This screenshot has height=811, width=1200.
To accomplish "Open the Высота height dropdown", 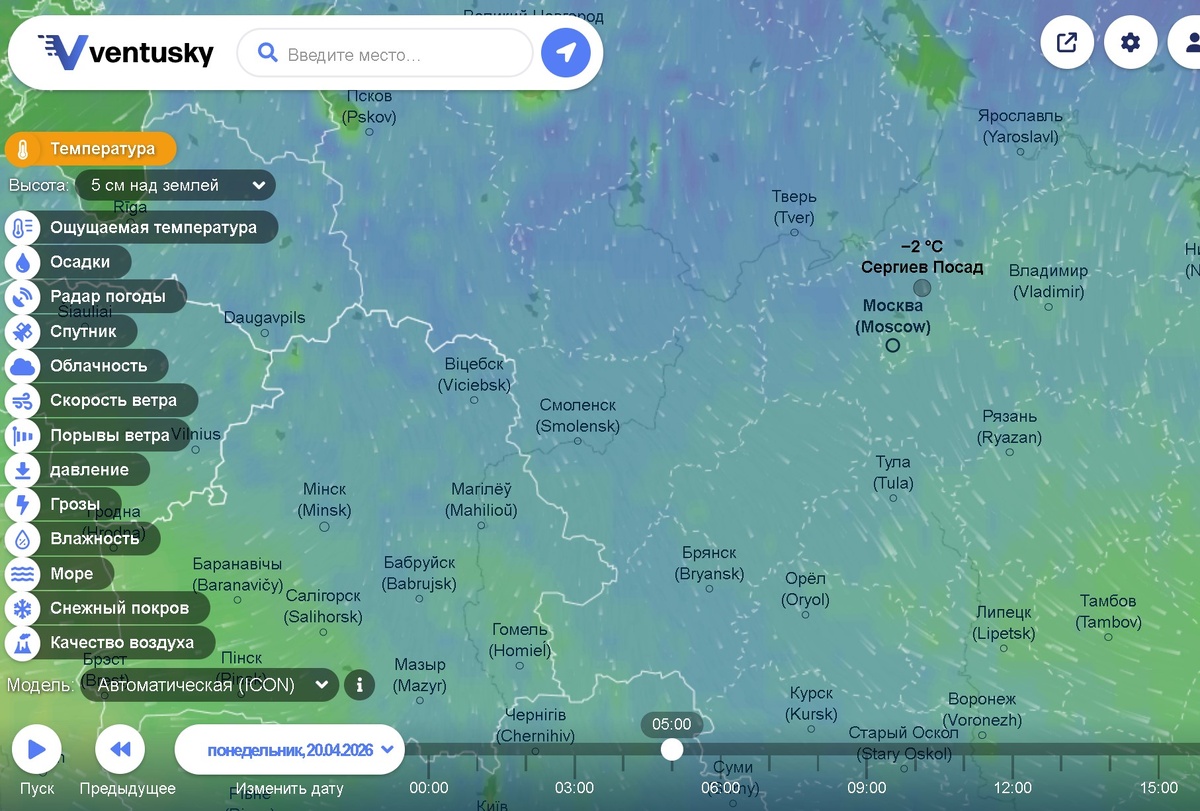I will pyautogui.click(x=175, y=185).
